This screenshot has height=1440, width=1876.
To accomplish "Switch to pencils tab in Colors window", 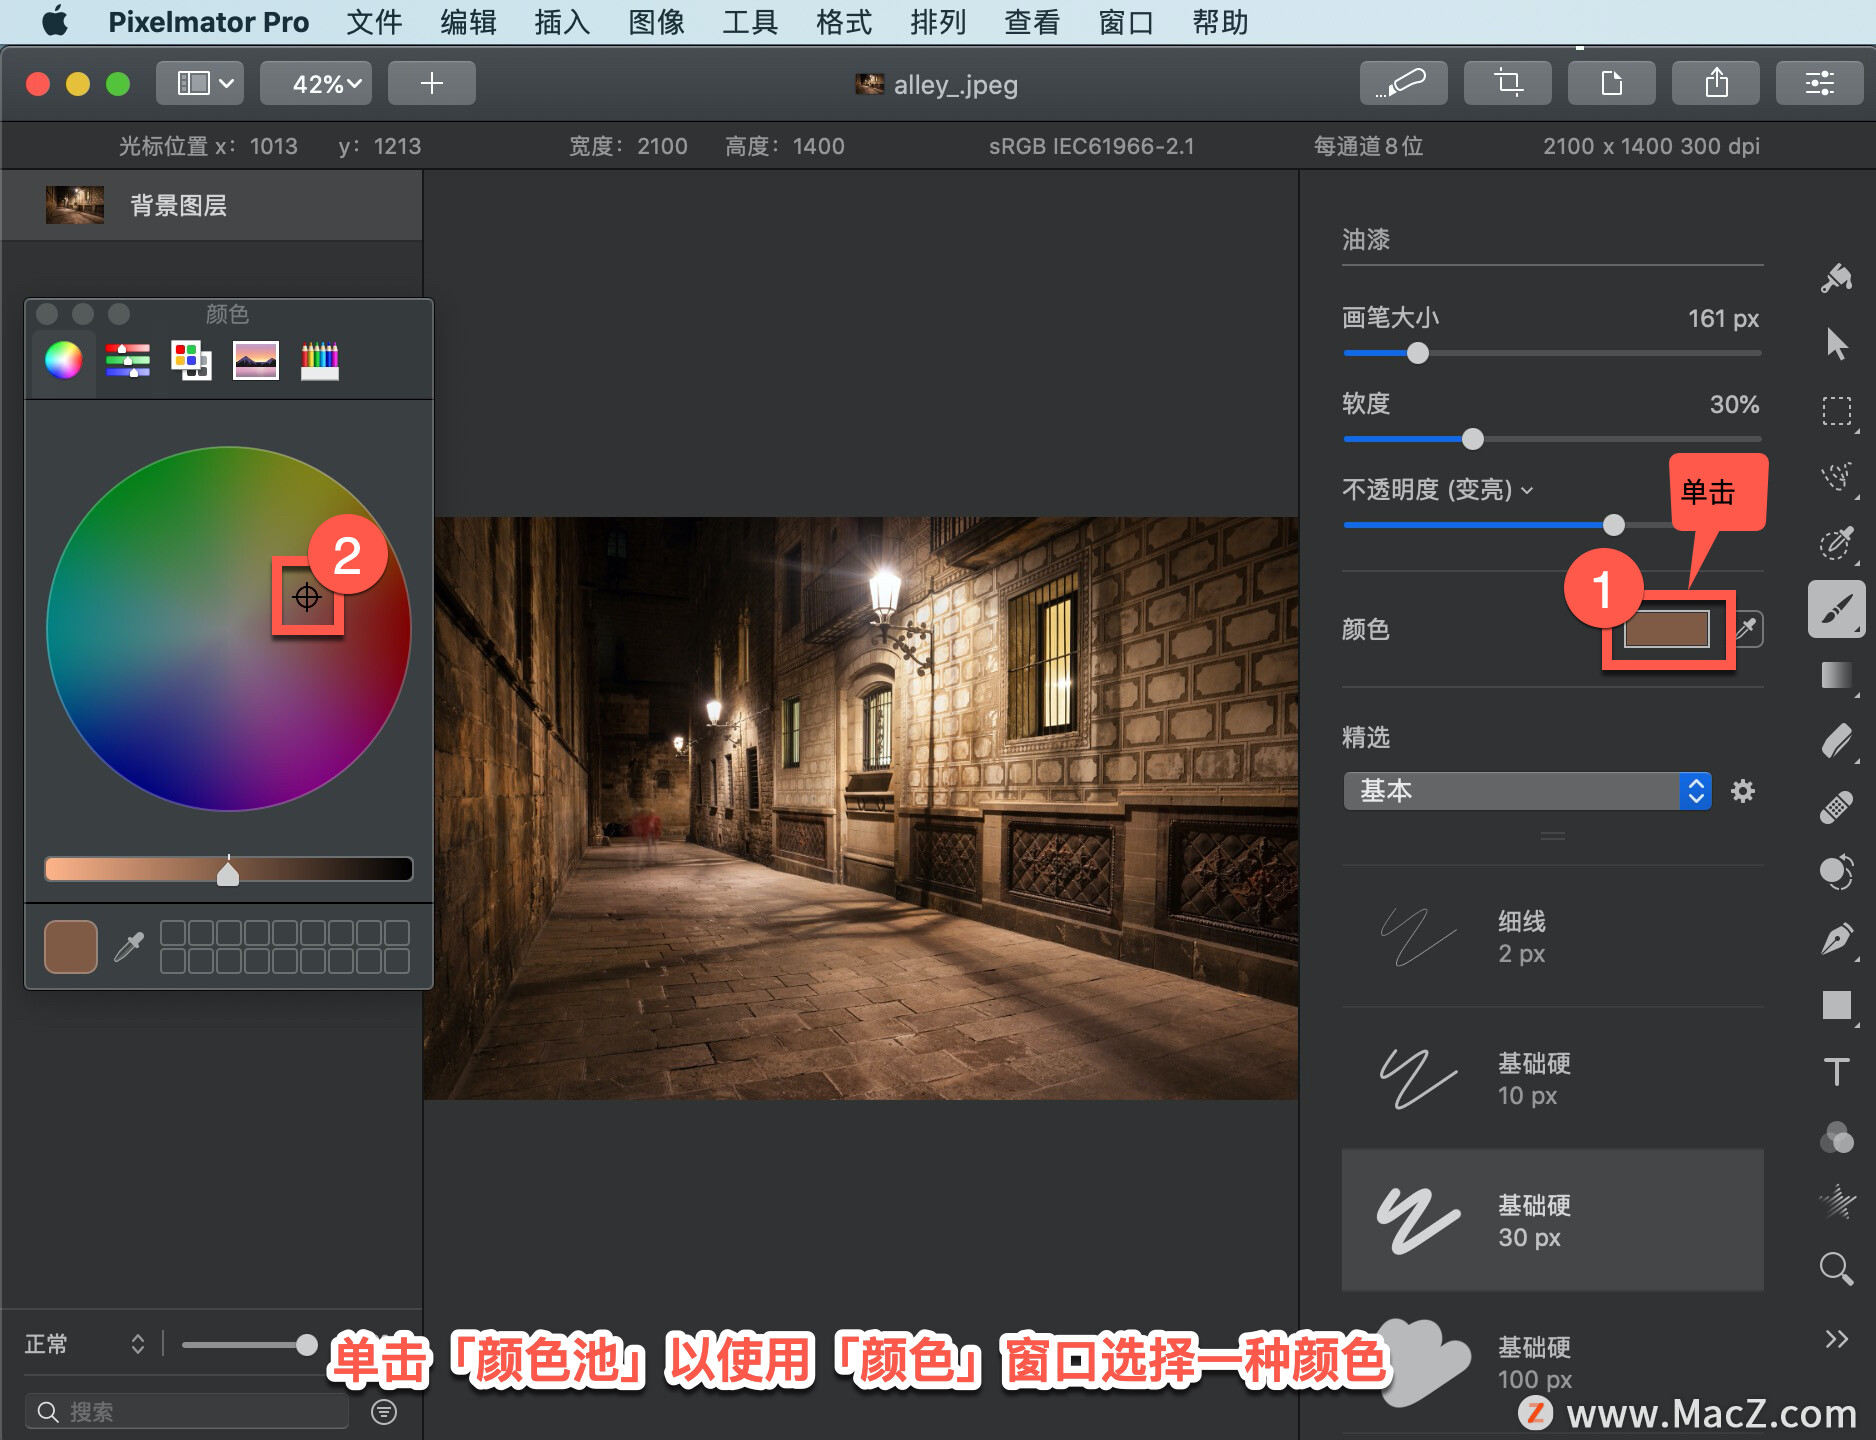I will 320,360.
